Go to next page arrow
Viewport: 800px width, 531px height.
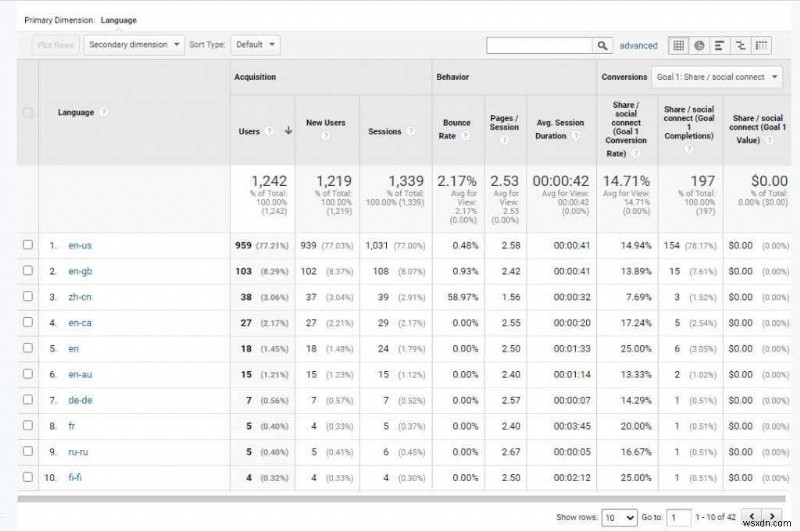coord(772,517)
